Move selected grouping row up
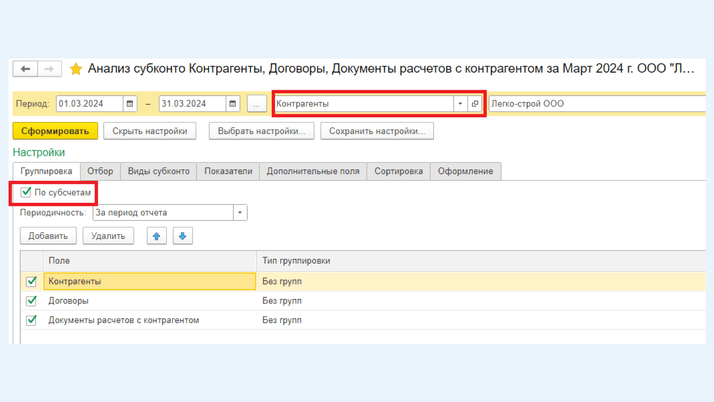Viewport: 714px width, 402px height. pyautogui.click(x=157, y=236)
